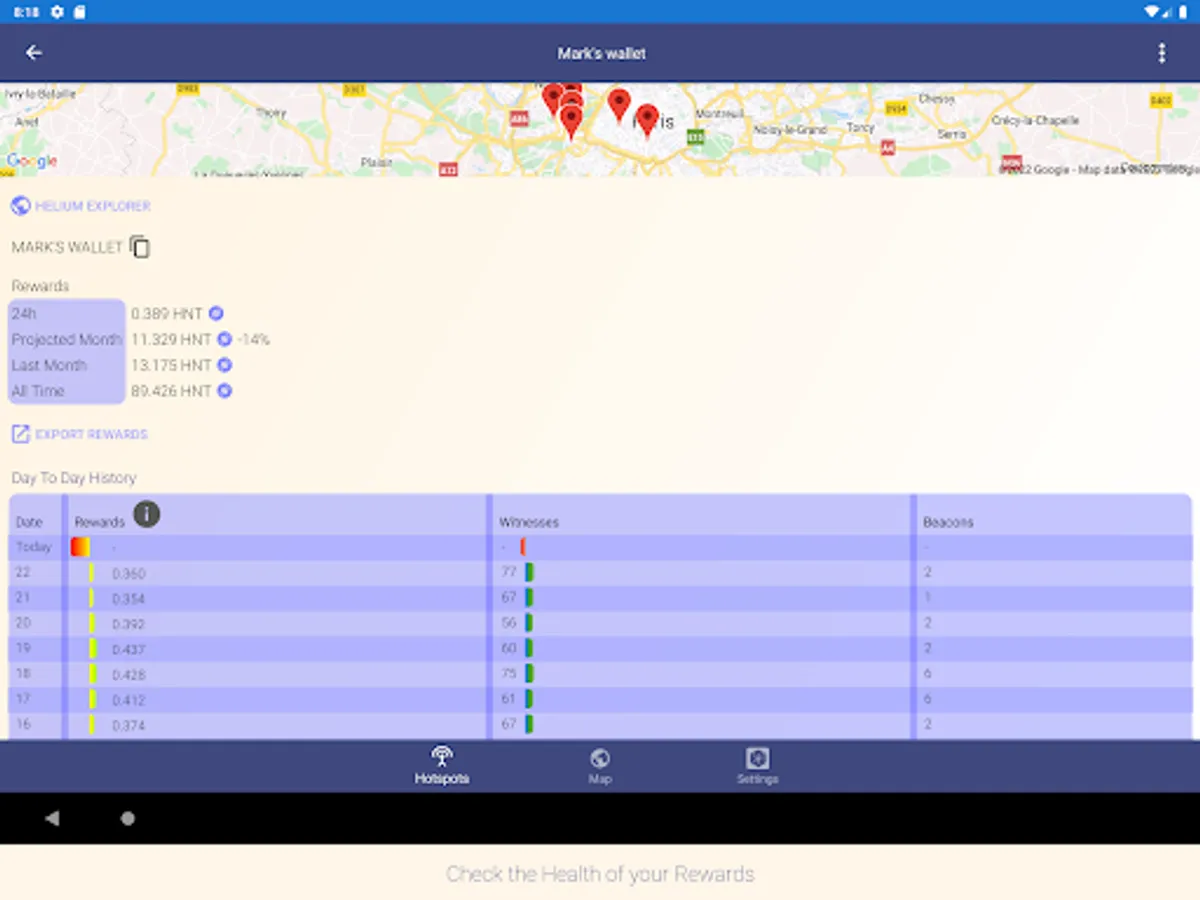The height and width of the screenshot is (900, 1200).
Task: Open the Helium Explorer globe icon
Action: coord(20,205)
